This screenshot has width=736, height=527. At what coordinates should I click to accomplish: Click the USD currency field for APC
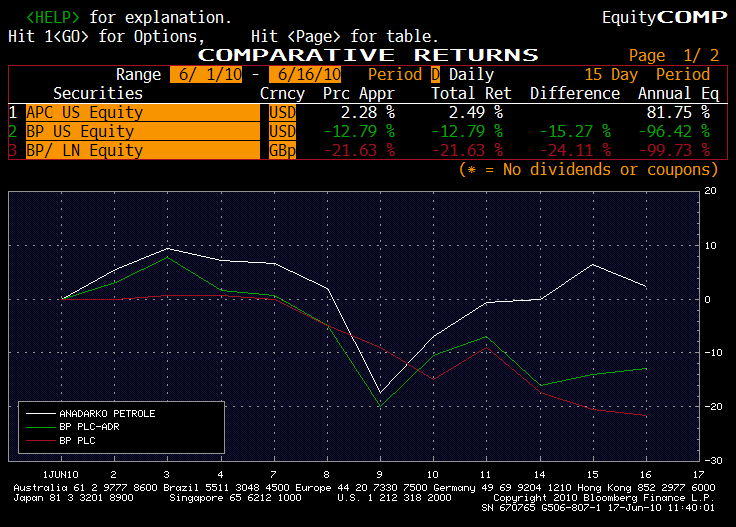(283, 113)
